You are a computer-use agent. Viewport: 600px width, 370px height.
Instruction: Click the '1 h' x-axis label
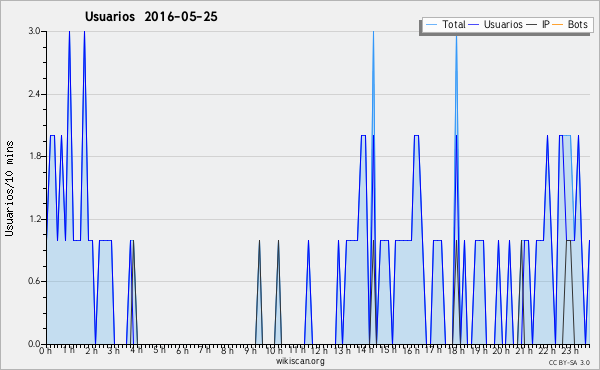click(x=68, y=350)
